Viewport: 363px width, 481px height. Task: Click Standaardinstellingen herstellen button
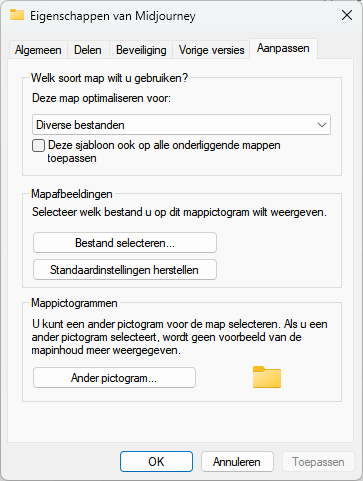click(125, 270)
